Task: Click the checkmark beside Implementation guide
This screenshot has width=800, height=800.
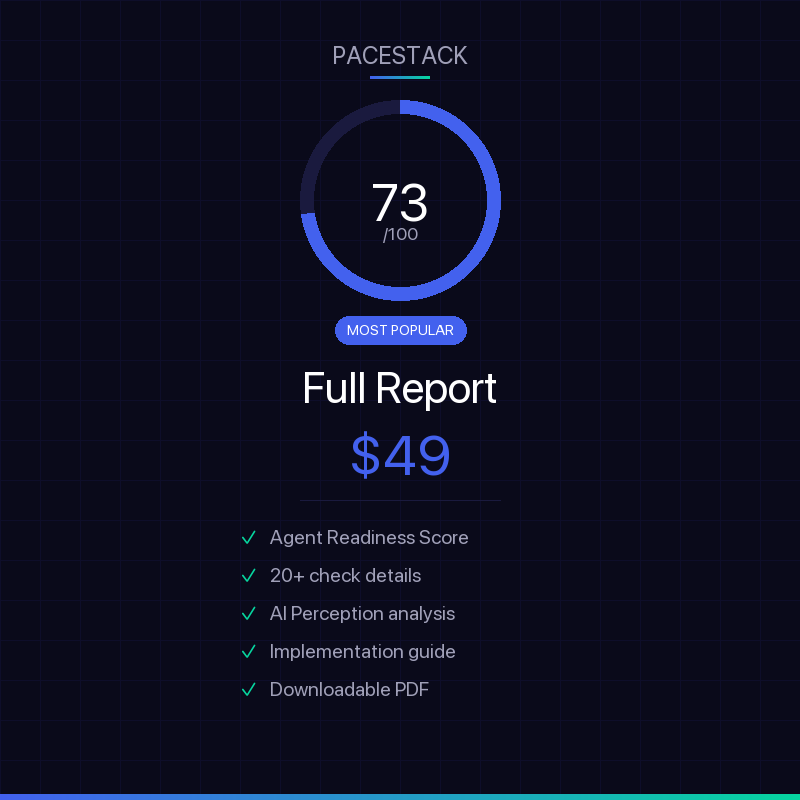Action: pyautogui.click(x=248, y=652)
